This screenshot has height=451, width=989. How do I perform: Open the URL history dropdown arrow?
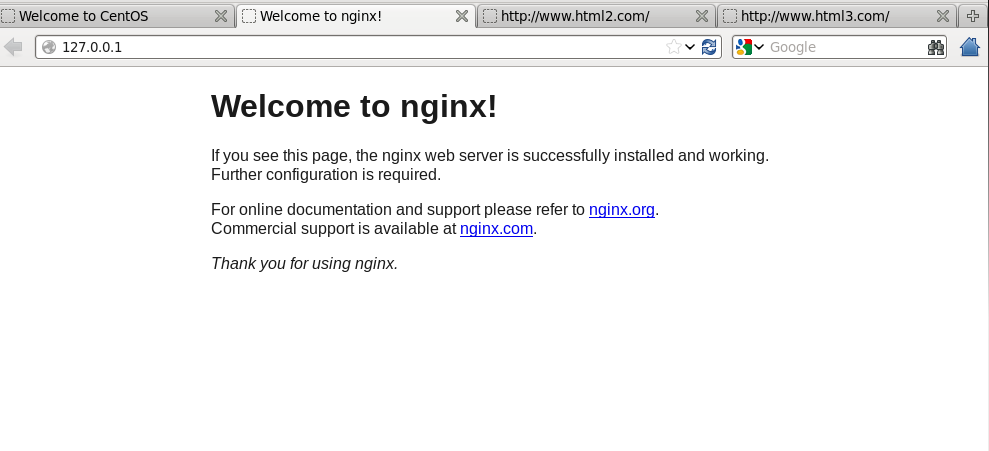pyautogui.click(x=690, y=47)
